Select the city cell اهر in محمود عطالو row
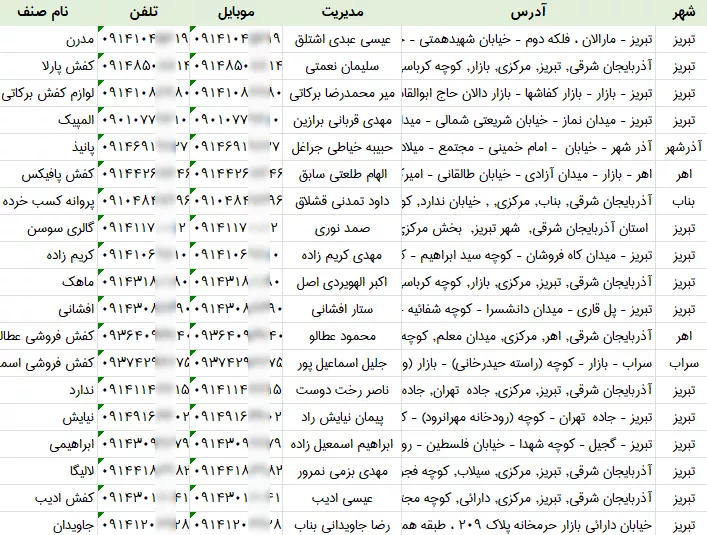The height and width of the screenshot is (535, 707). pos(681,337)
